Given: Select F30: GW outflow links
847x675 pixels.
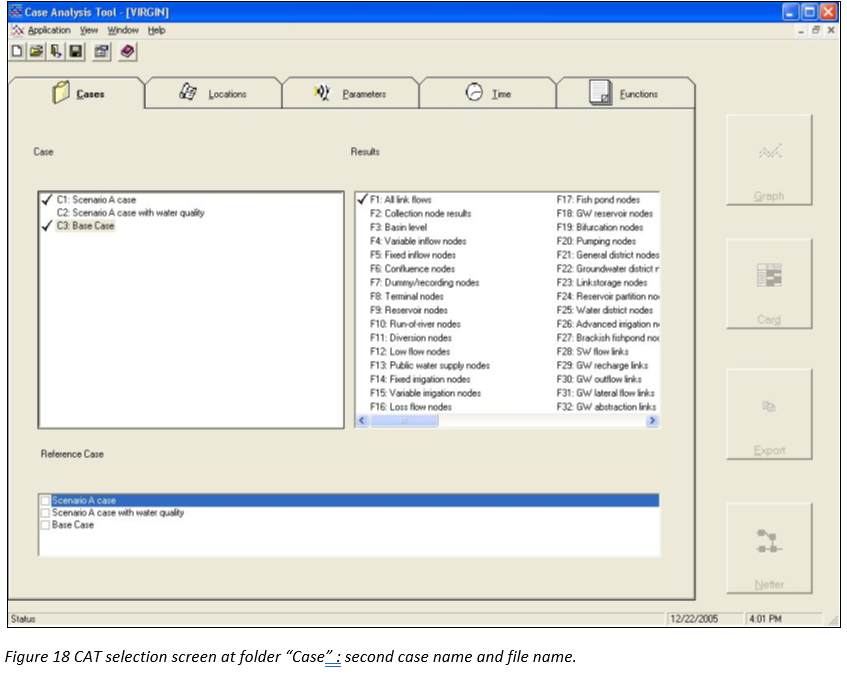Looking at the screenshot, I should point(599,380).
